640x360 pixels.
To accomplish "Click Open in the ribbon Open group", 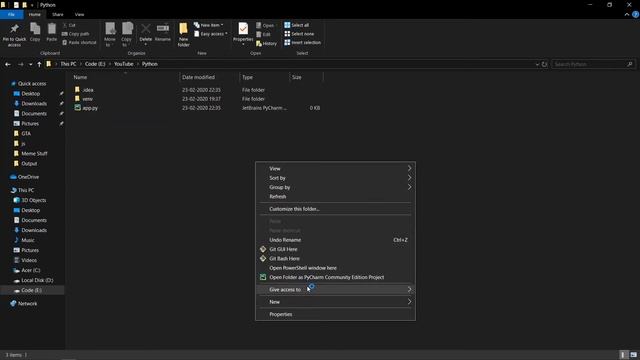I will point(265,25).
